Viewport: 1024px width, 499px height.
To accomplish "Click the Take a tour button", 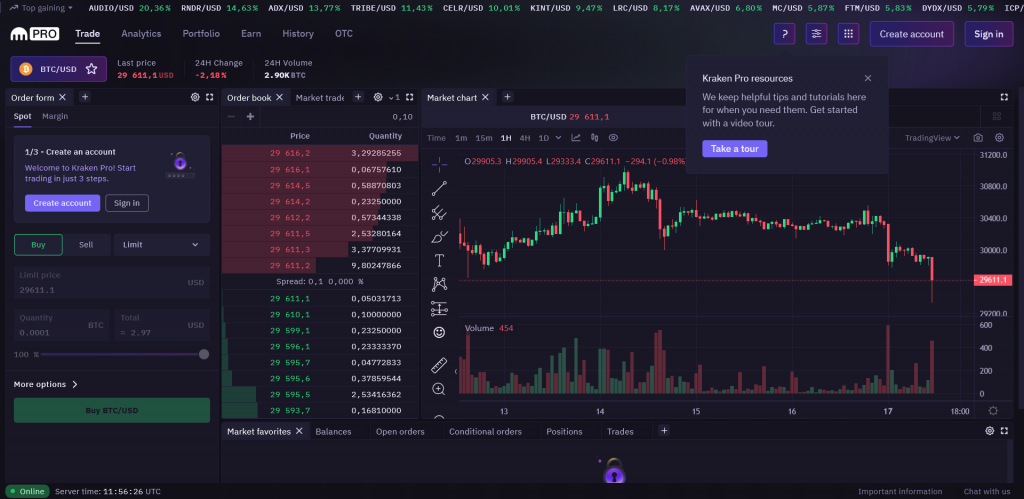I will pos(735,148).
